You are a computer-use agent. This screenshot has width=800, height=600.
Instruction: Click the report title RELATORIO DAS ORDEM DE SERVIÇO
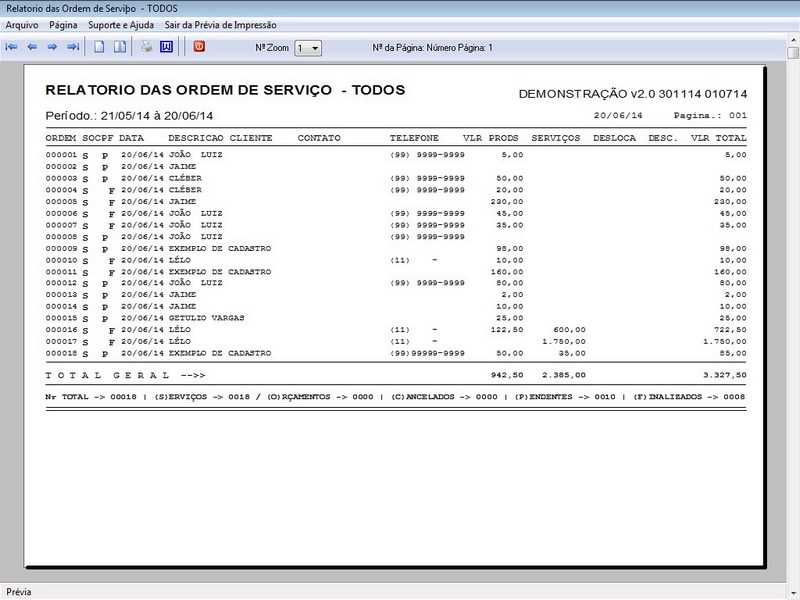[x=189, y=90]
